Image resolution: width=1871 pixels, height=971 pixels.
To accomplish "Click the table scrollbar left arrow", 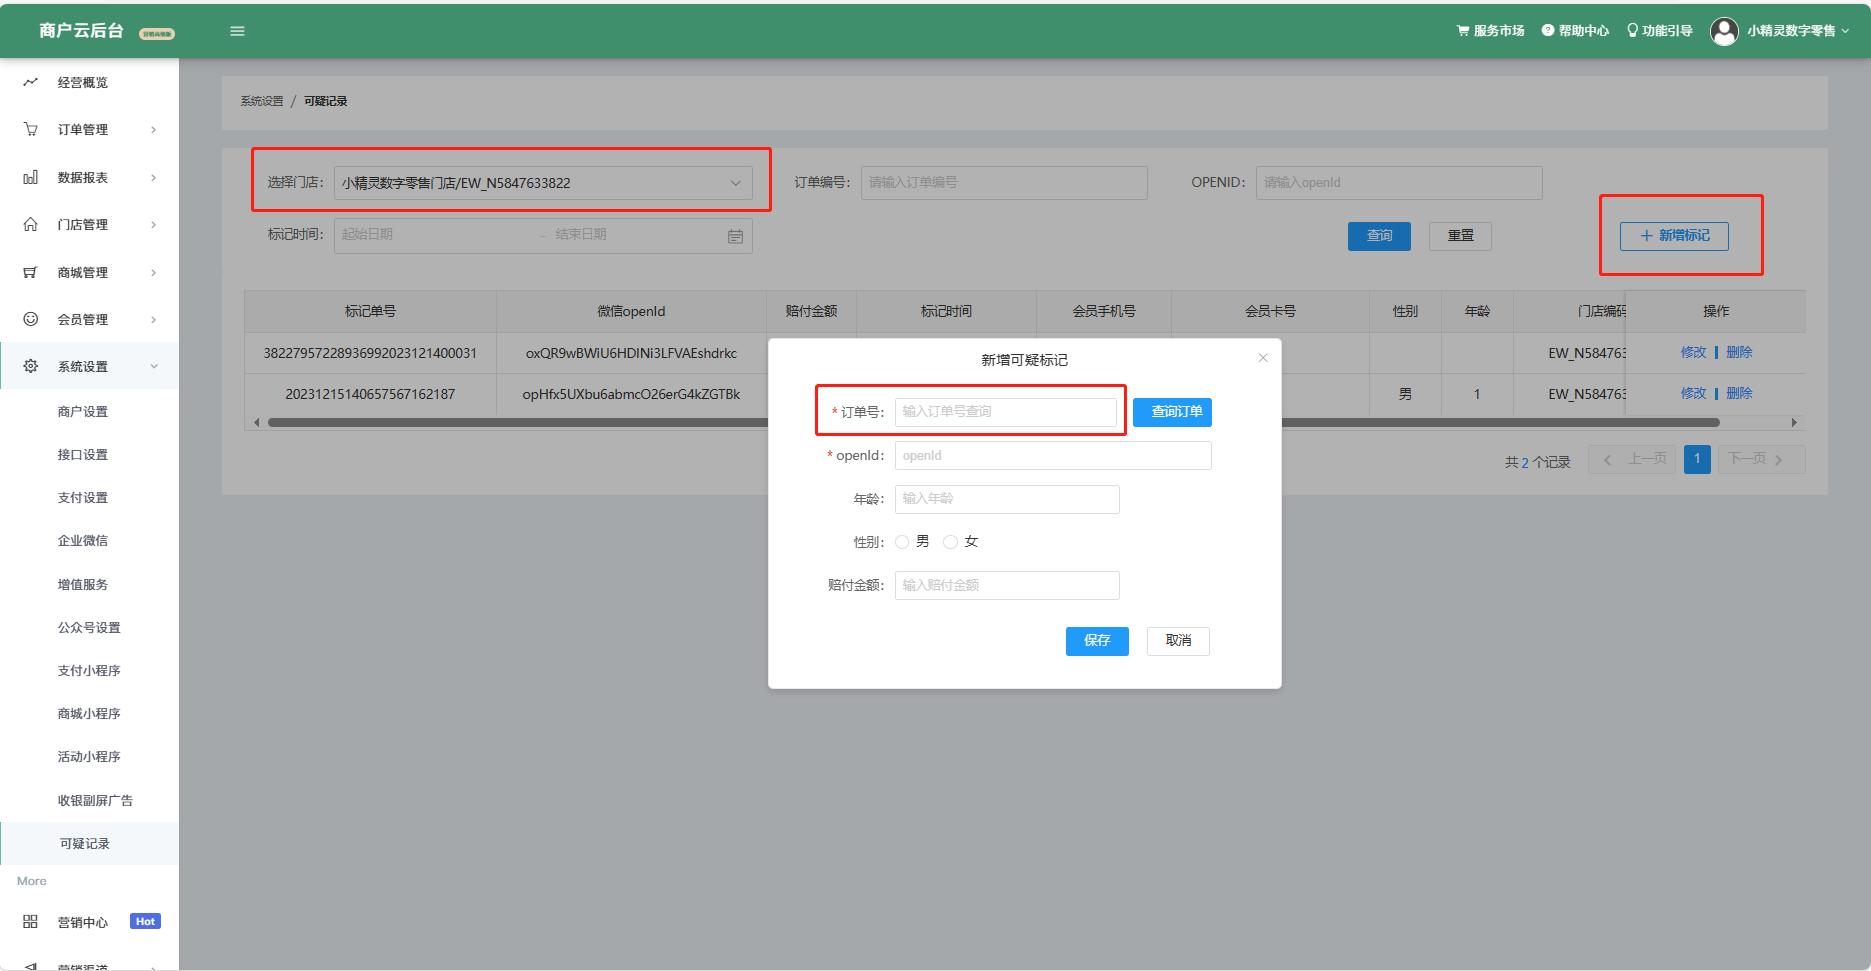I will pyautogui.click(x=257, y=423).
